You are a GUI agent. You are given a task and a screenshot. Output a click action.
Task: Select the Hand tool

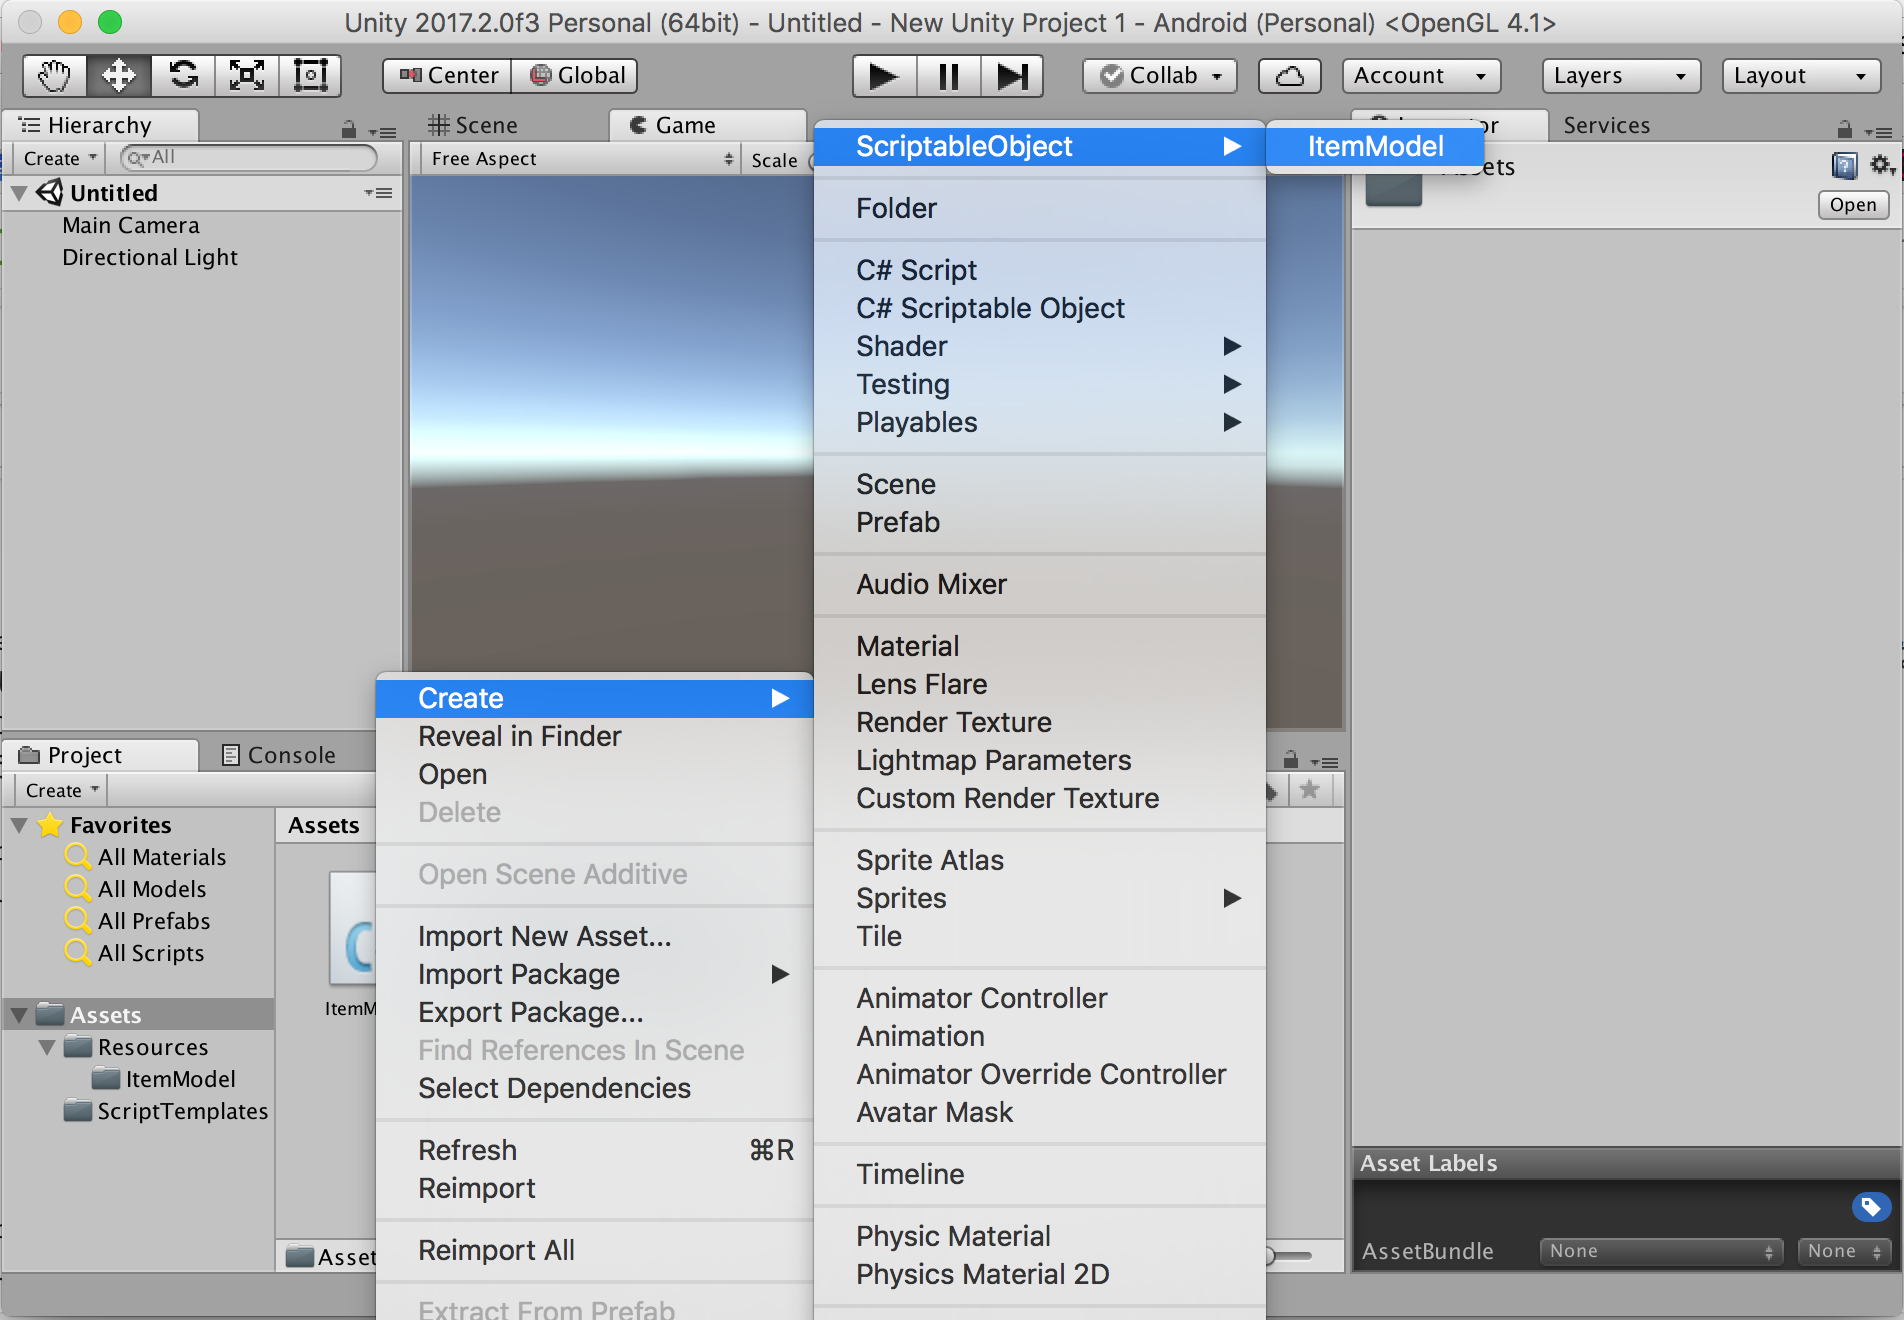pyautogui.click(x=55, y=76)
